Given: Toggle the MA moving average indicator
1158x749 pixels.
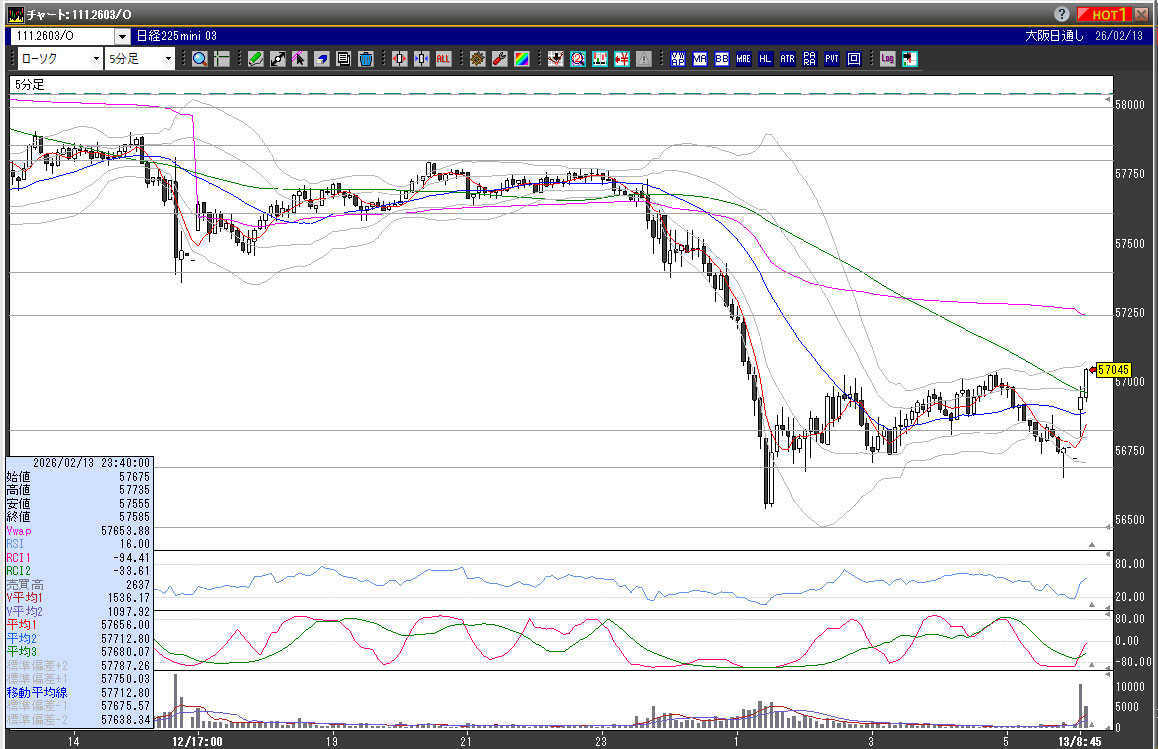Looking at the screenshot, I should tap(700, 59).
